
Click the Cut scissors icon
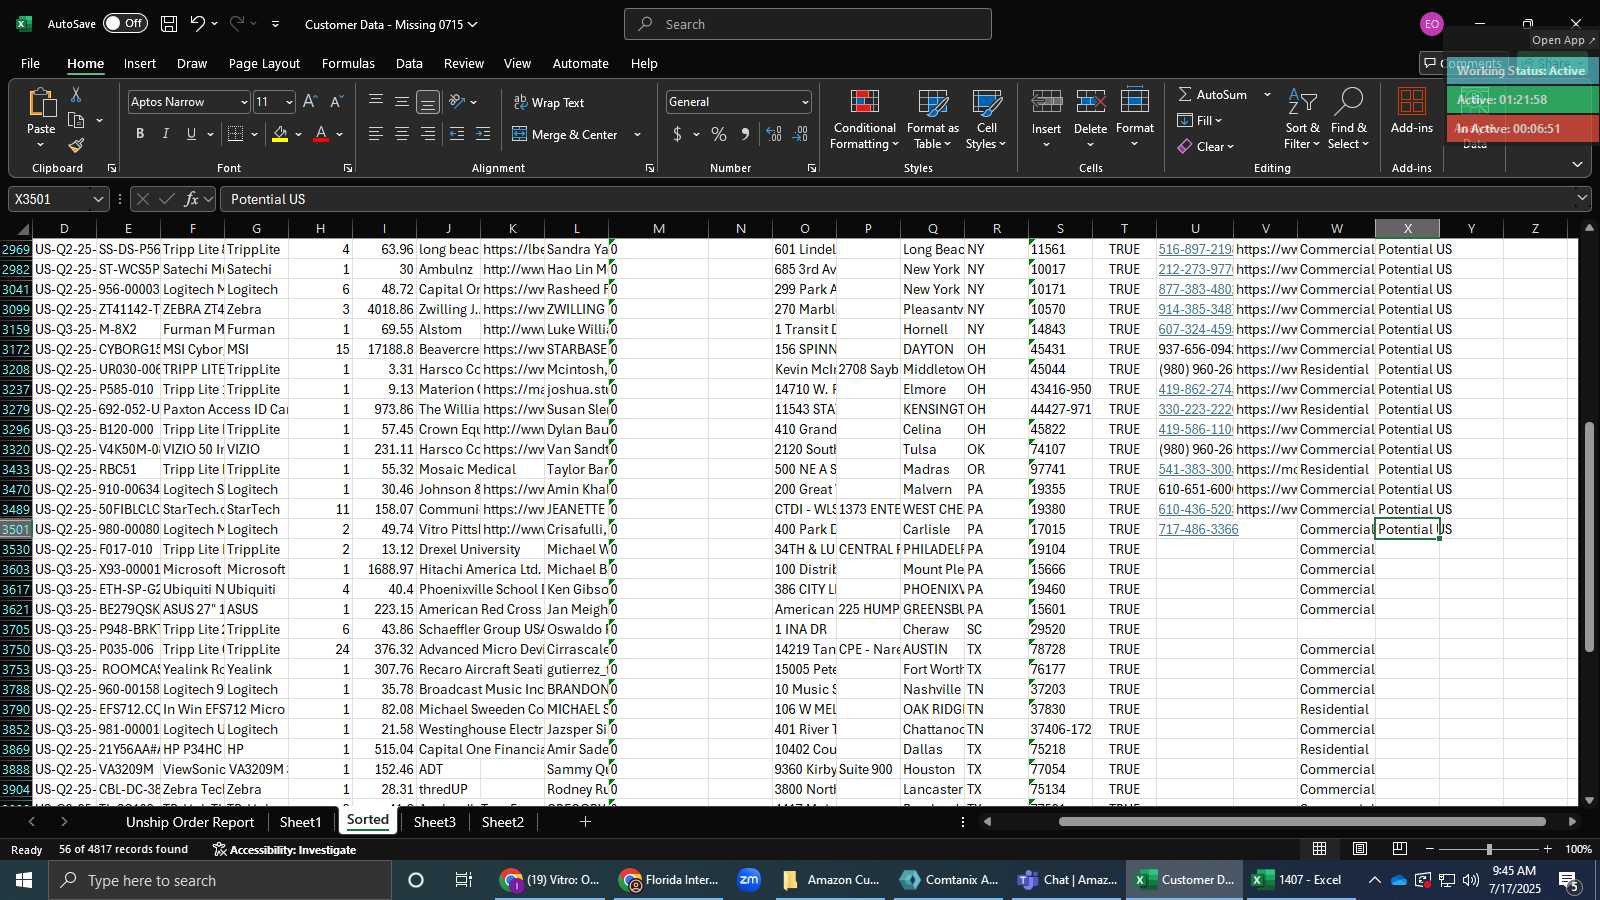tap(76, 94)
